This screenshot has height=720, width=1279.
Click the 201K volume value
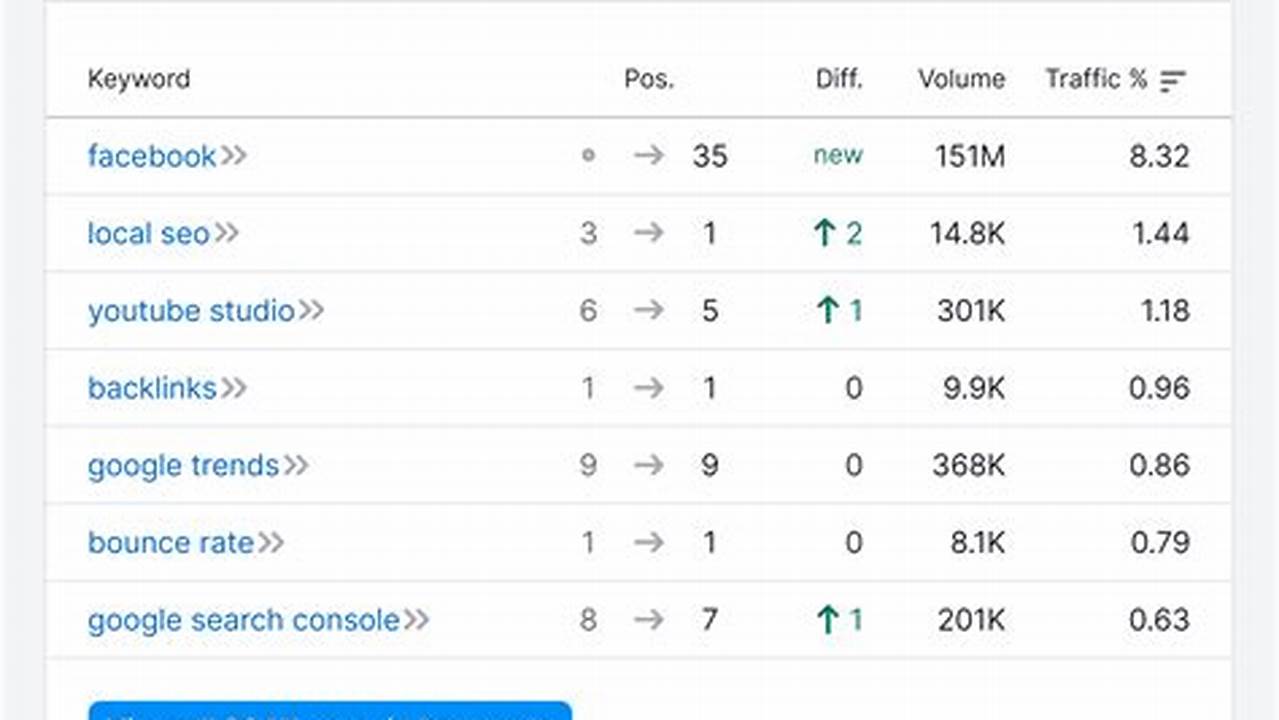coord(971,620)
